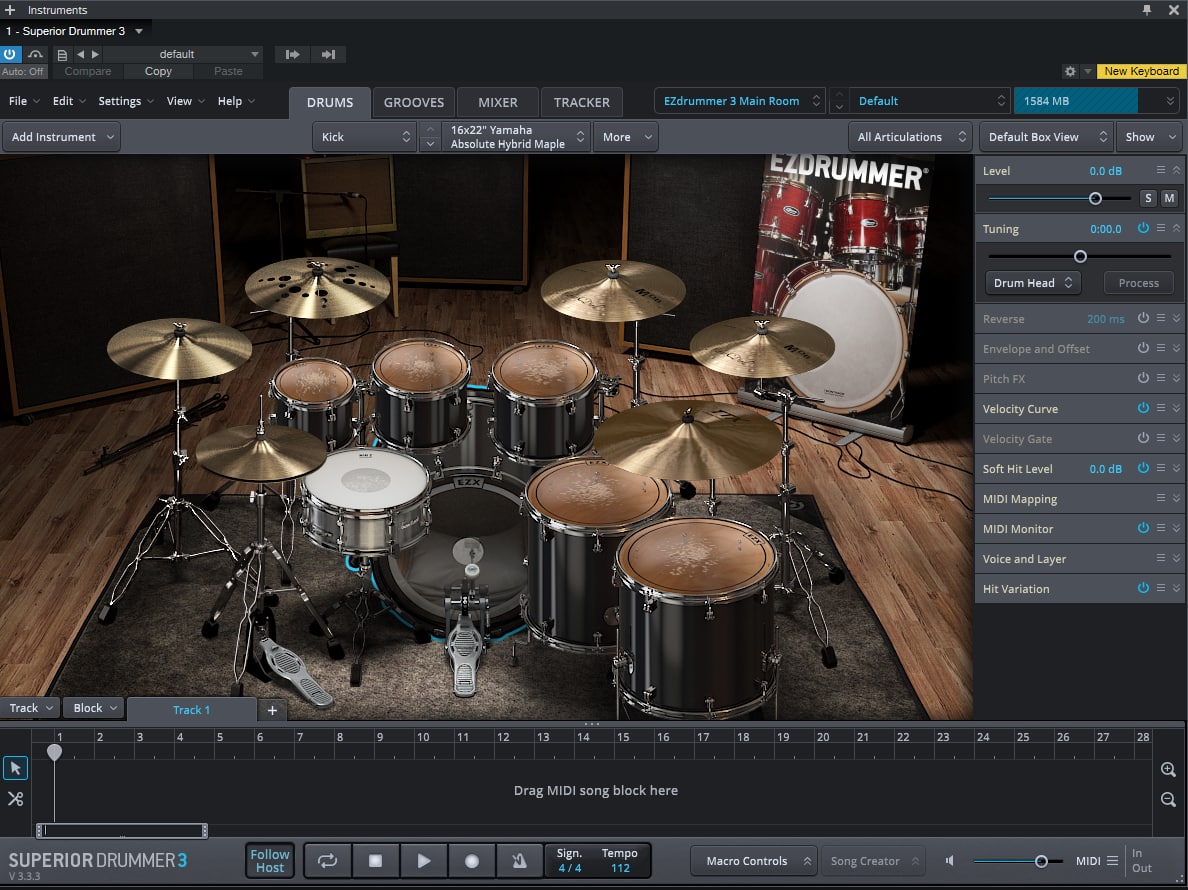1188x890 pixels.
Task: Click the Add Instrument button
Action: pyautogui.click(x=61, y=137)
